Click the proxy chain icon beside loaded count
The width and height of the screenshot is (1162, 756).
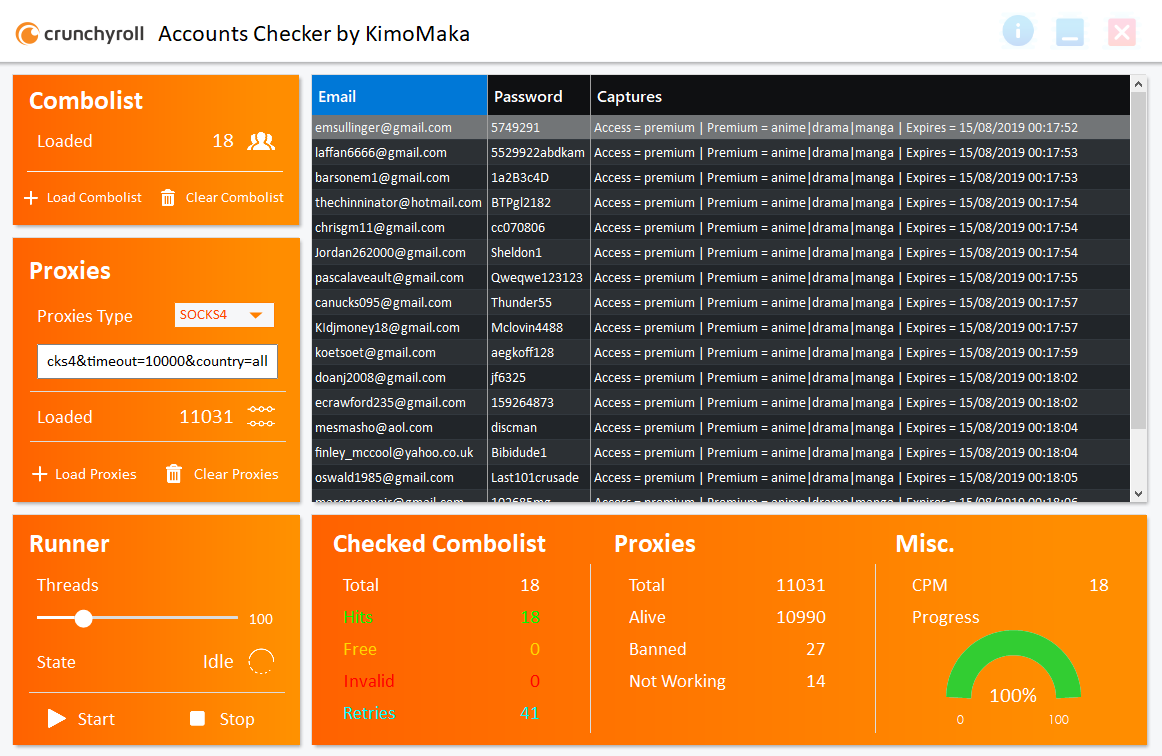pos(261,417)
